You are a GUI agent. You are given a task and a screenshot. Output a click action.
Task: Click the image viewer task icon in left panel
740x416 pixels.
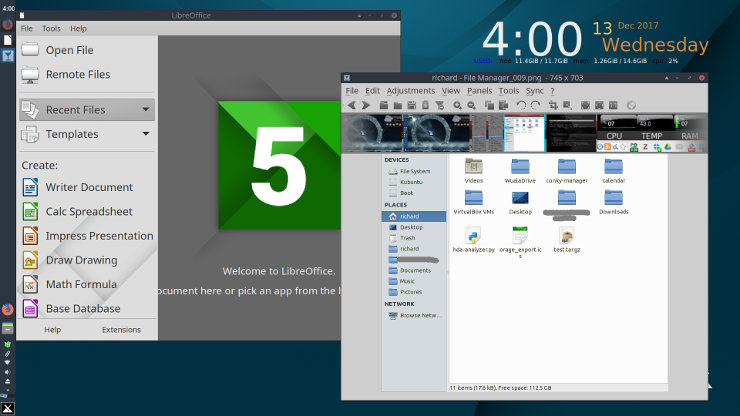[8, 56]
